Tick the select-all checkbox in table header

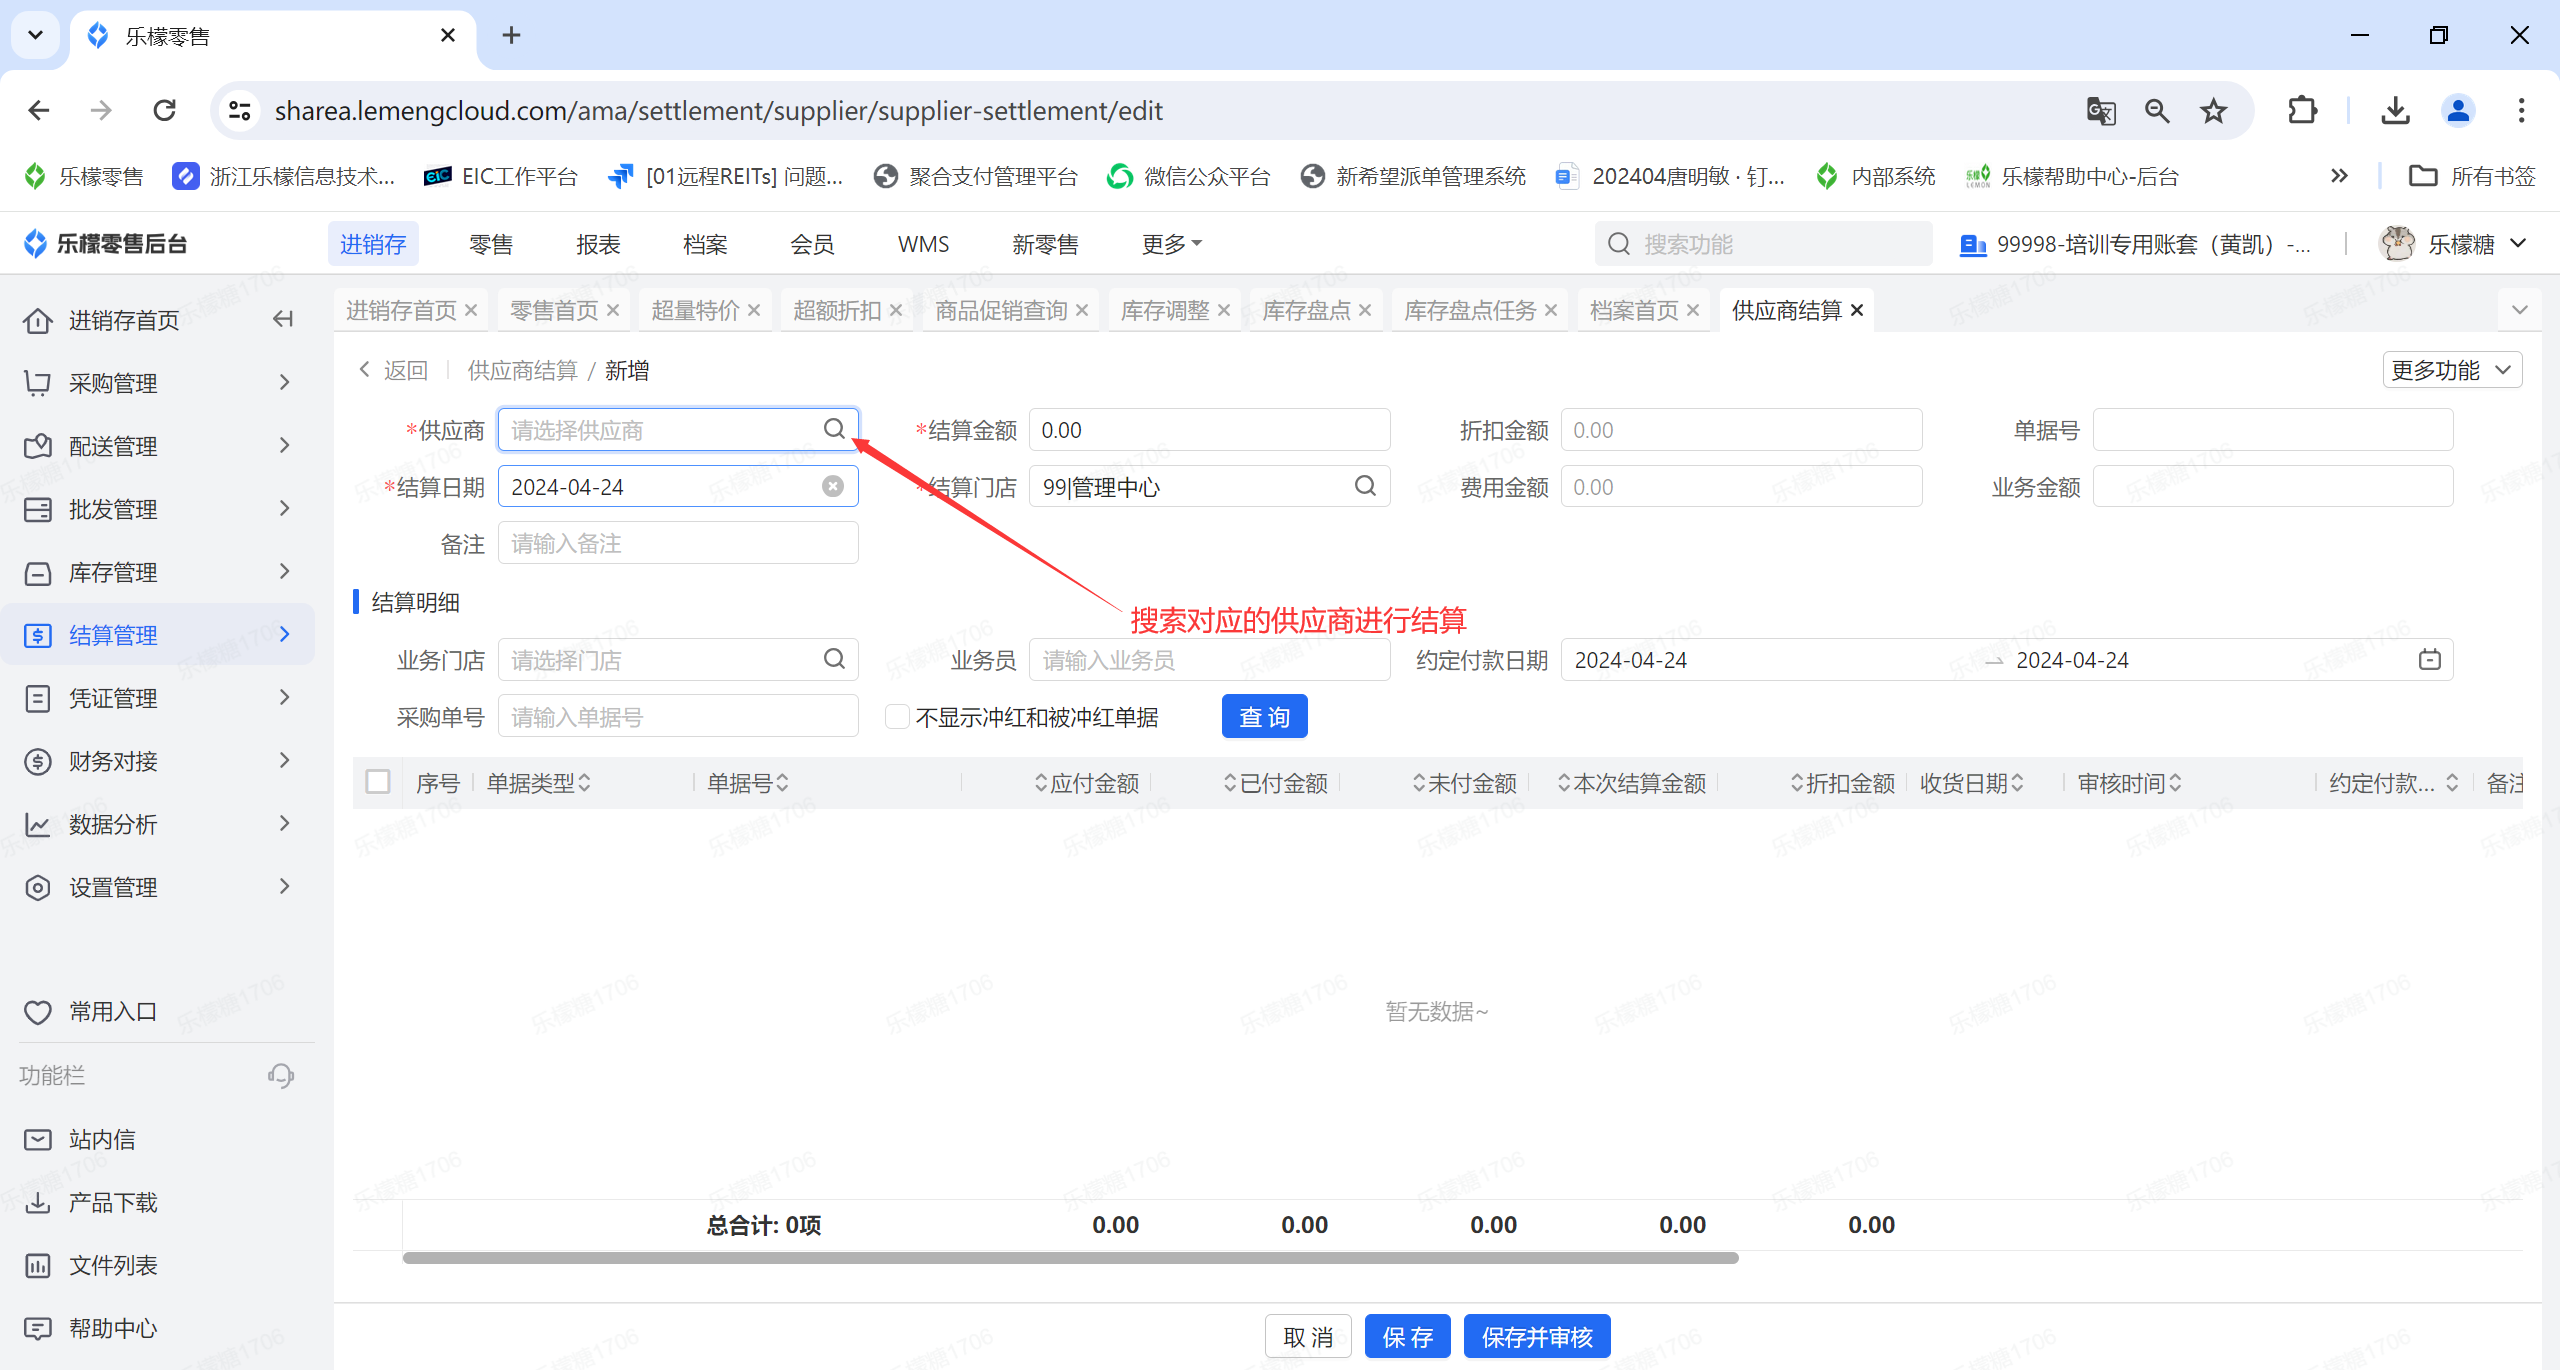click(378, 781)
